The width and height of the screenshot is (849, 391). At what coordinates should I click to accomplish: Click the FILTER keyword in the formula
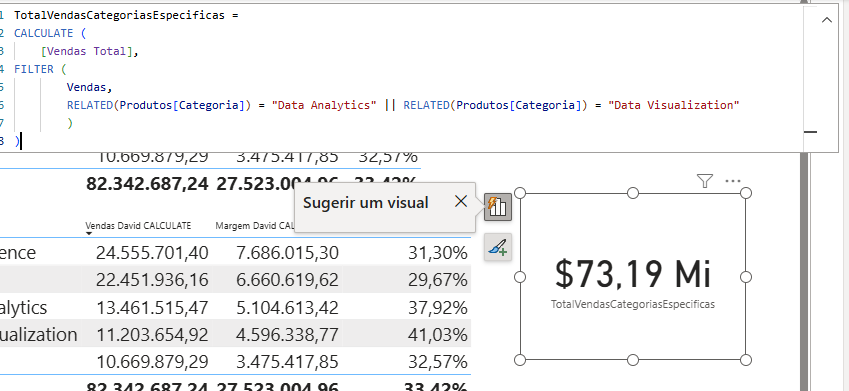(34, 69)
